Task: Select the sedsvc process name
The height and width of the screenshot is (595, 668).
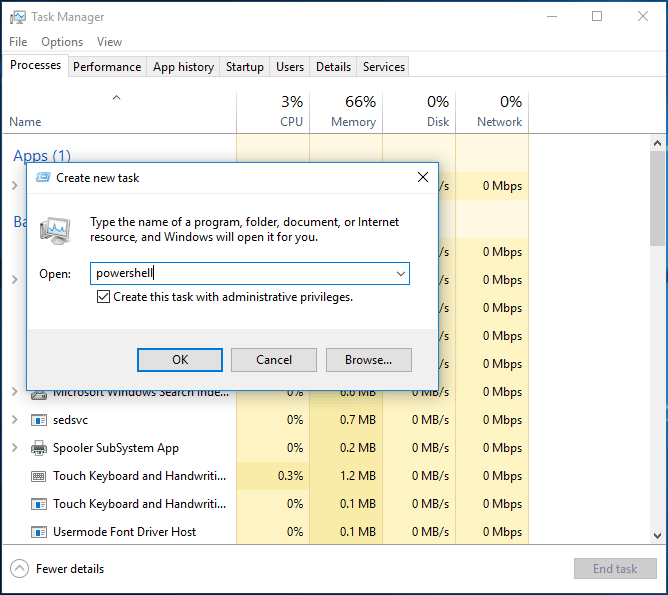Action: coord(70,420)
